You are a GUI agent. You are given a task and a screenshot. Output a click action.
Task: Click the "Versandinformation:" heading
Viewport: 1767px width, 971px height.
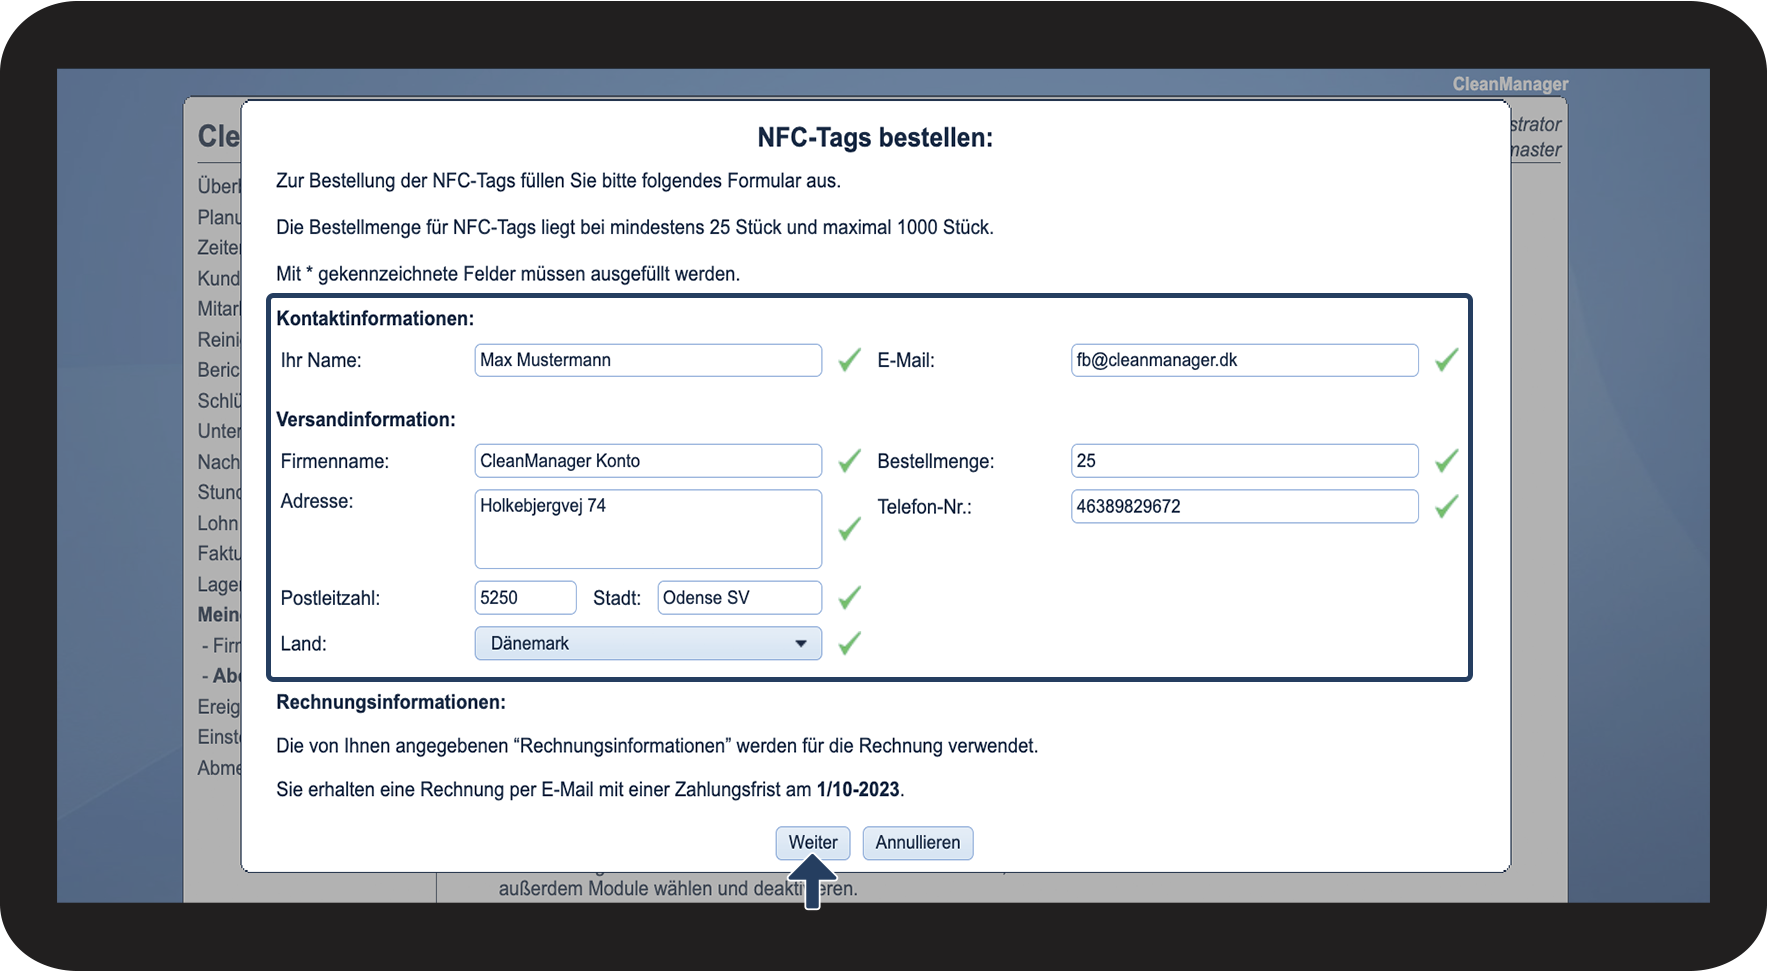pos(366,420)
